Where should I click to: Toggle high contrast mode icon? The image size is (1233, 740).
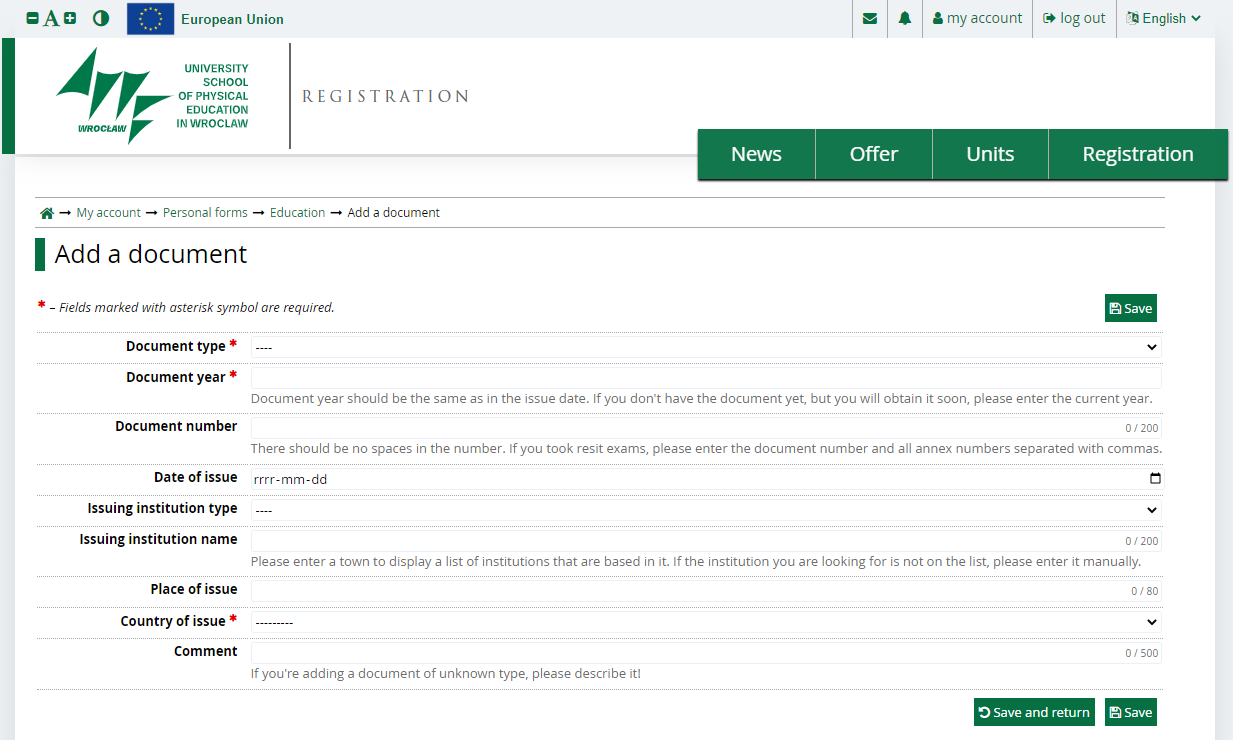pyautogui.click(x=101, y=18)
